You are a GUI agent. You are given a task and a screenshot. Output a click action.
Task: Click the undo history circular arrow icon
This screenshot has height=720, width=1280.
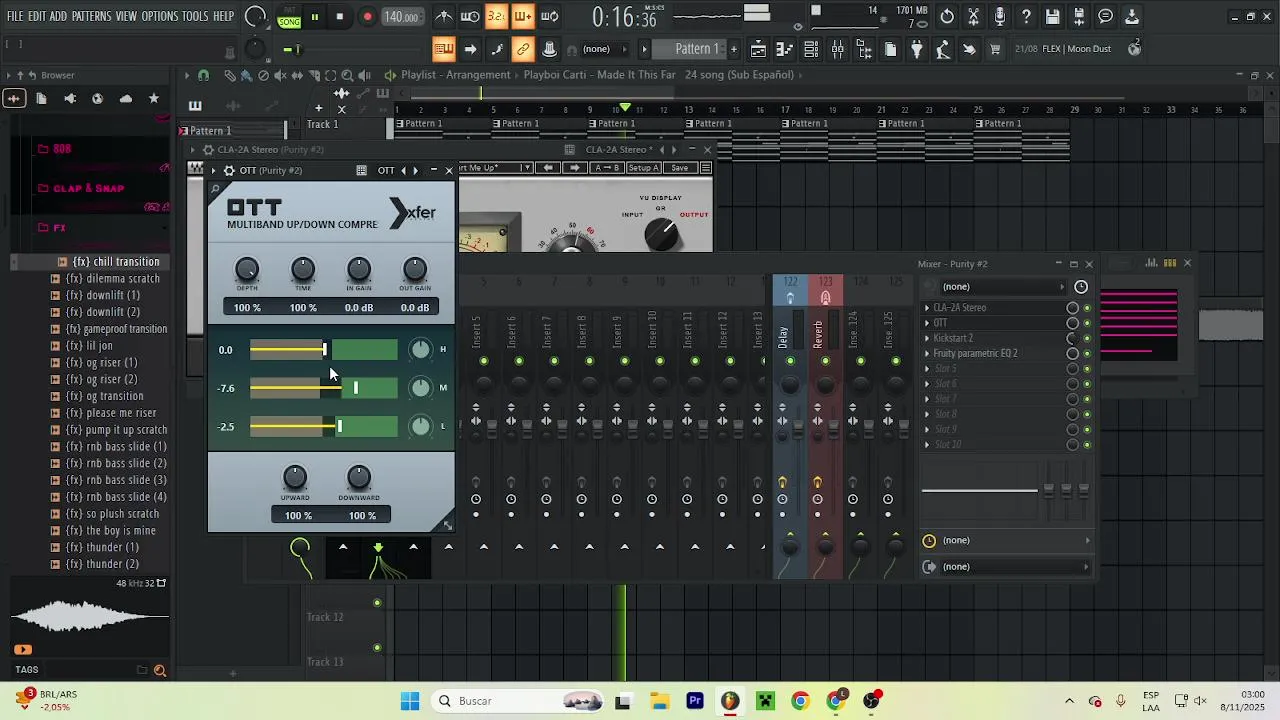(947, 16)
